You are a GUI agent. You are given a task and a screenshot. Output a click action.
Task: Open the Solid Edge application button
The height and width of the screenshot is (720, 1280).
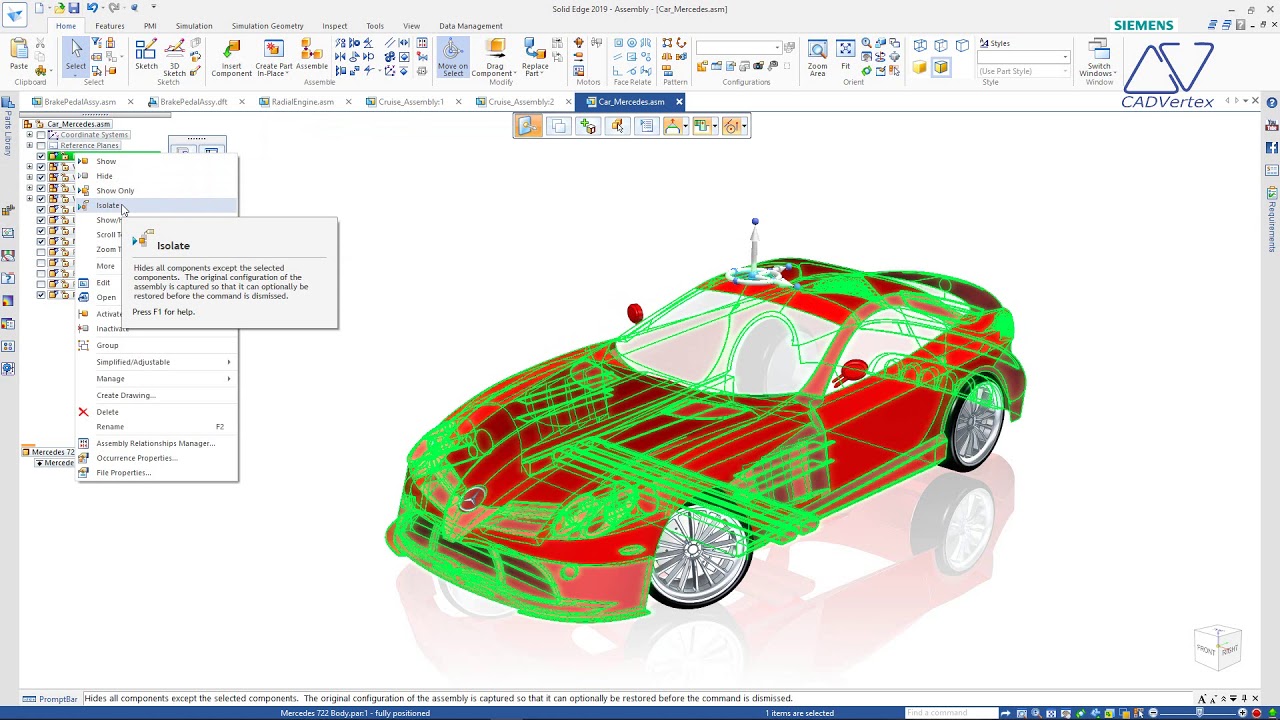tap(14, 14)
